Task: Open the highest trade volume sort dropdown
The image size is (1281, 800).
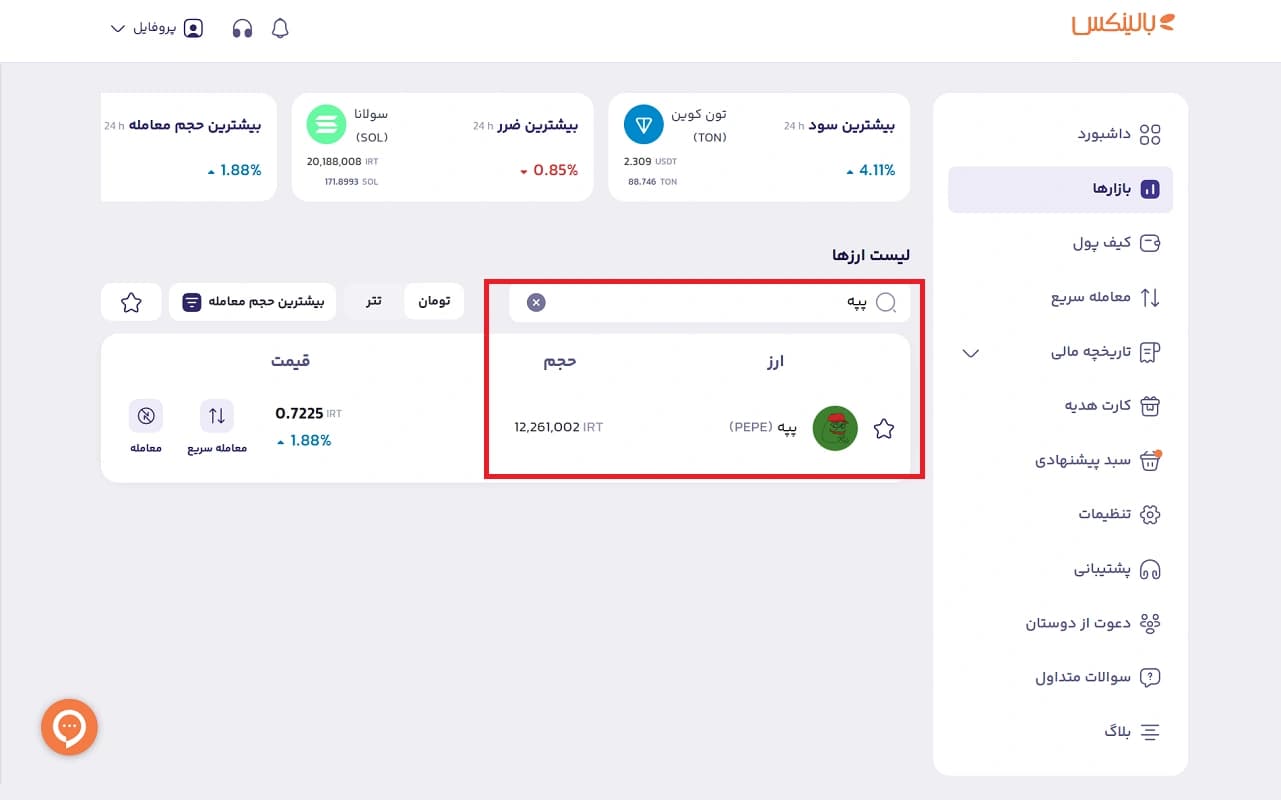Action: click(x=254, y=301)
